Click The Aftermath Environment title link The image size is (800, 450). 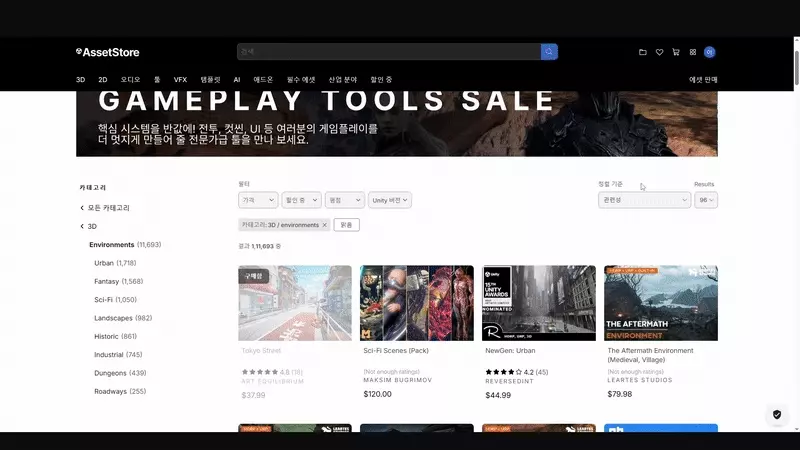[x=651, y=355]
